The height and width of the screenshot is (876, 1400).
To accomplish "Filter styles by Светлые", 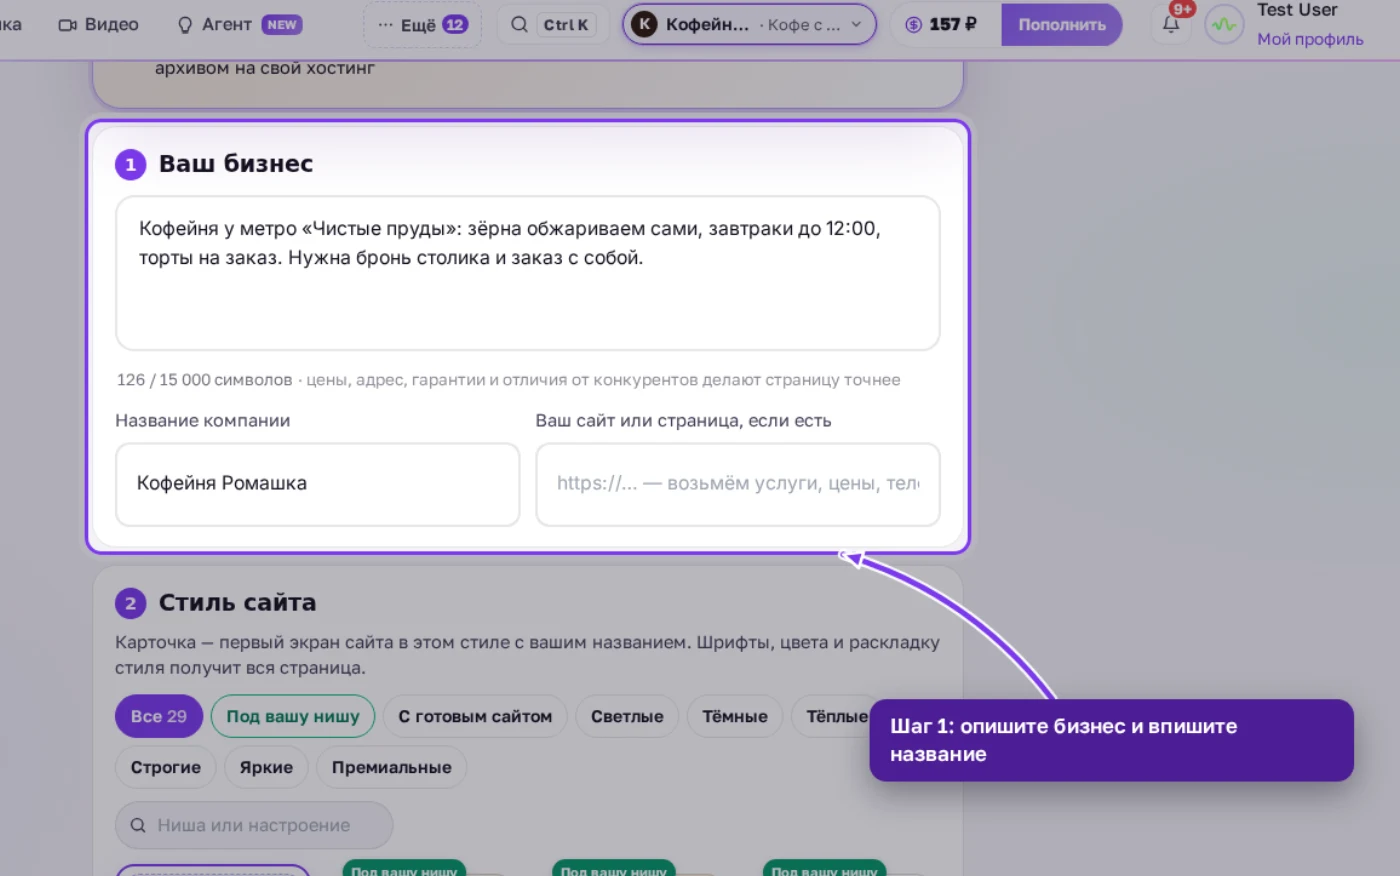I will pos(627,716).
